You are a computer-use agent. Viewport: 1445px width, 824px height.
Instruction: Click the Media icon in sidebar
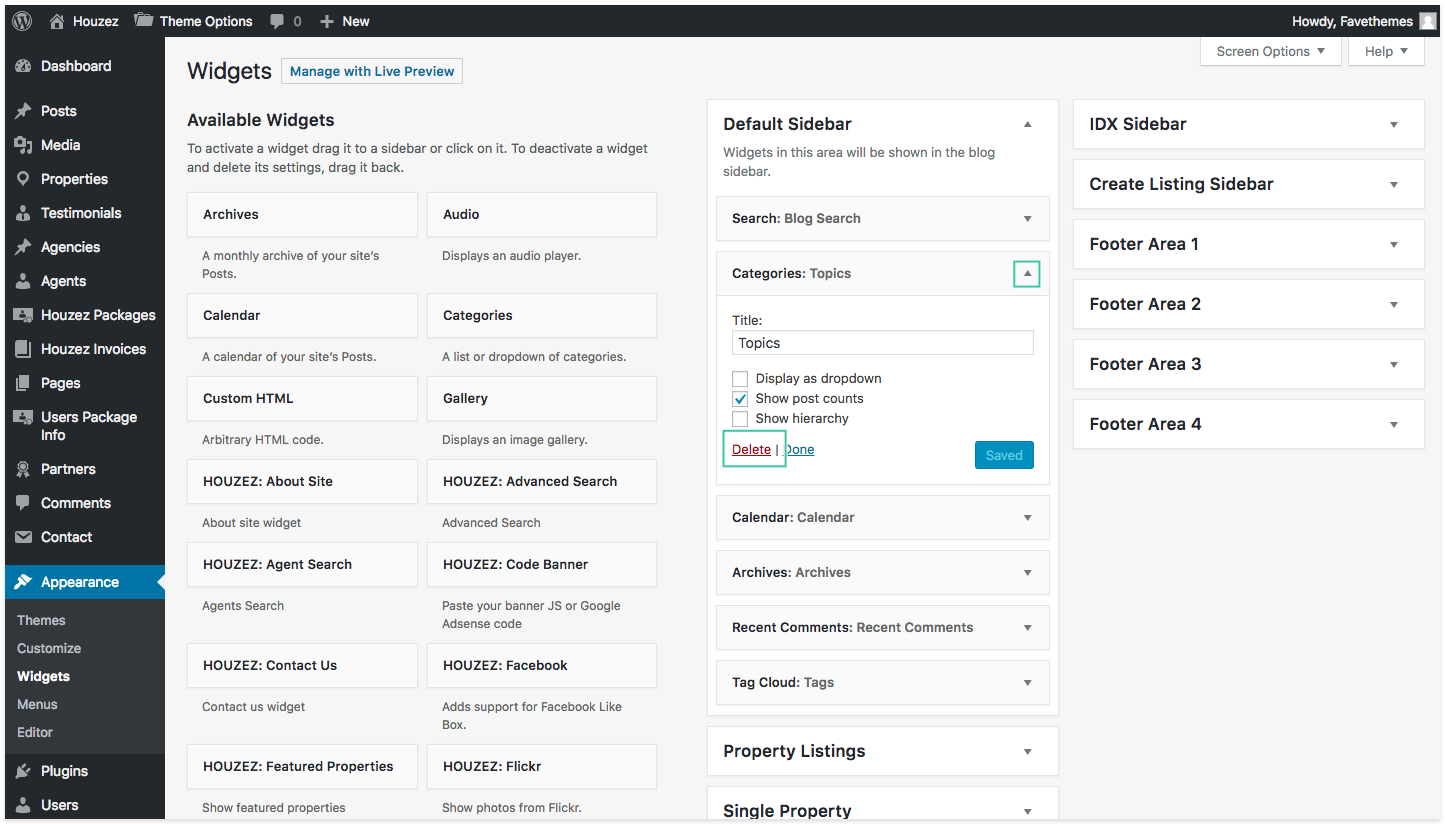click(23, 145)
